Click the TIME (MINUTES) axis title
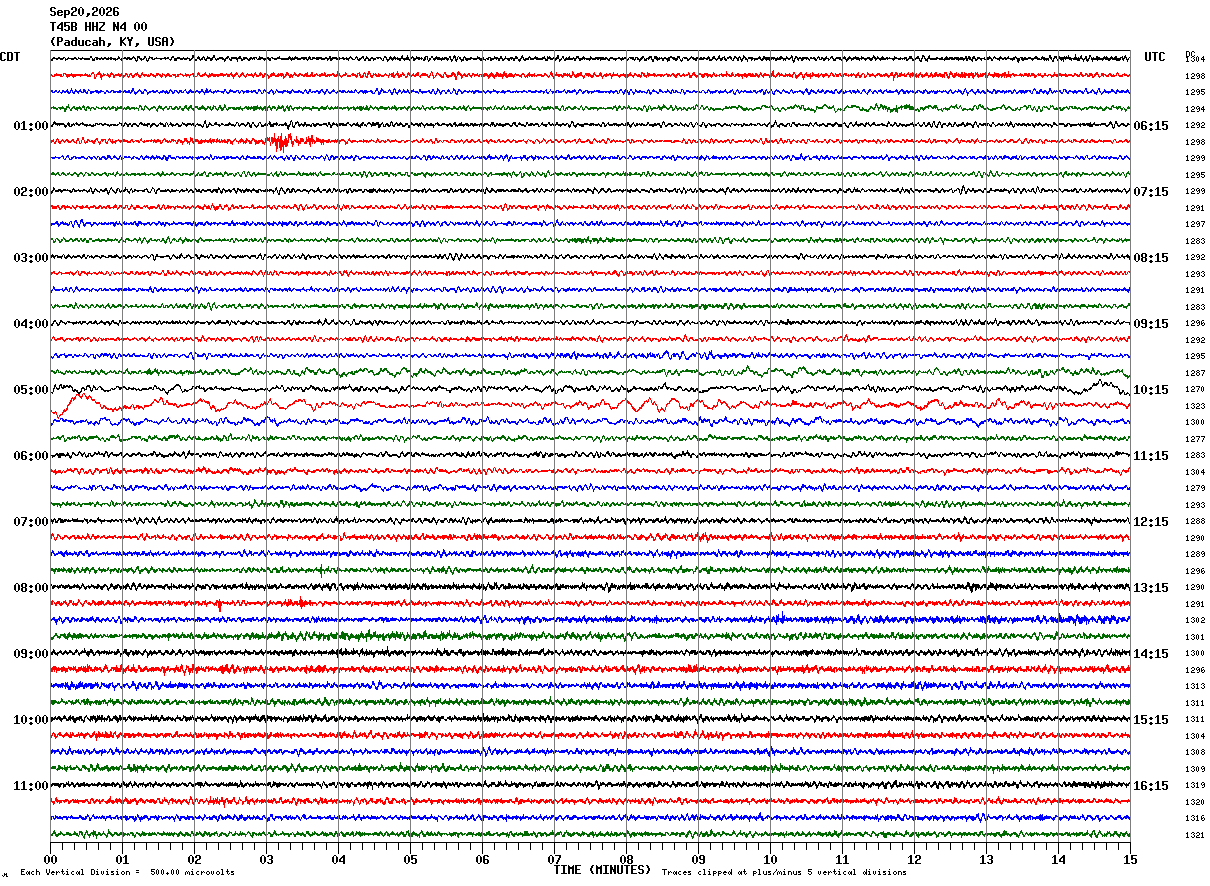This screenshot has width=1210, height=886. [x=602, y=870]
